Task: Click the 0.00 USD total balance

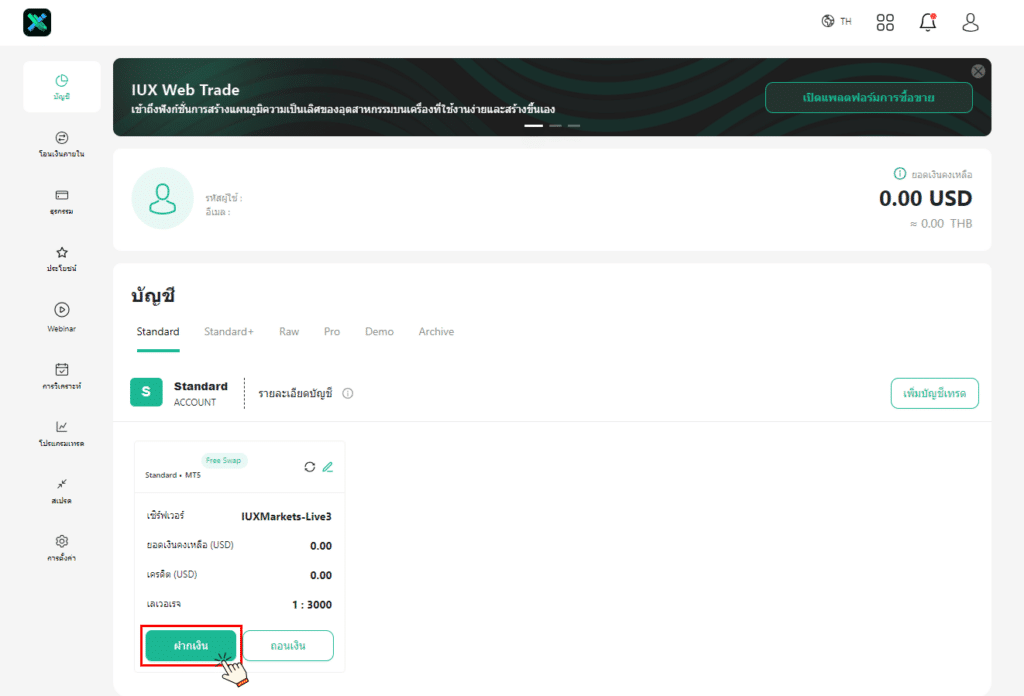Action: (x=925, y=198)
